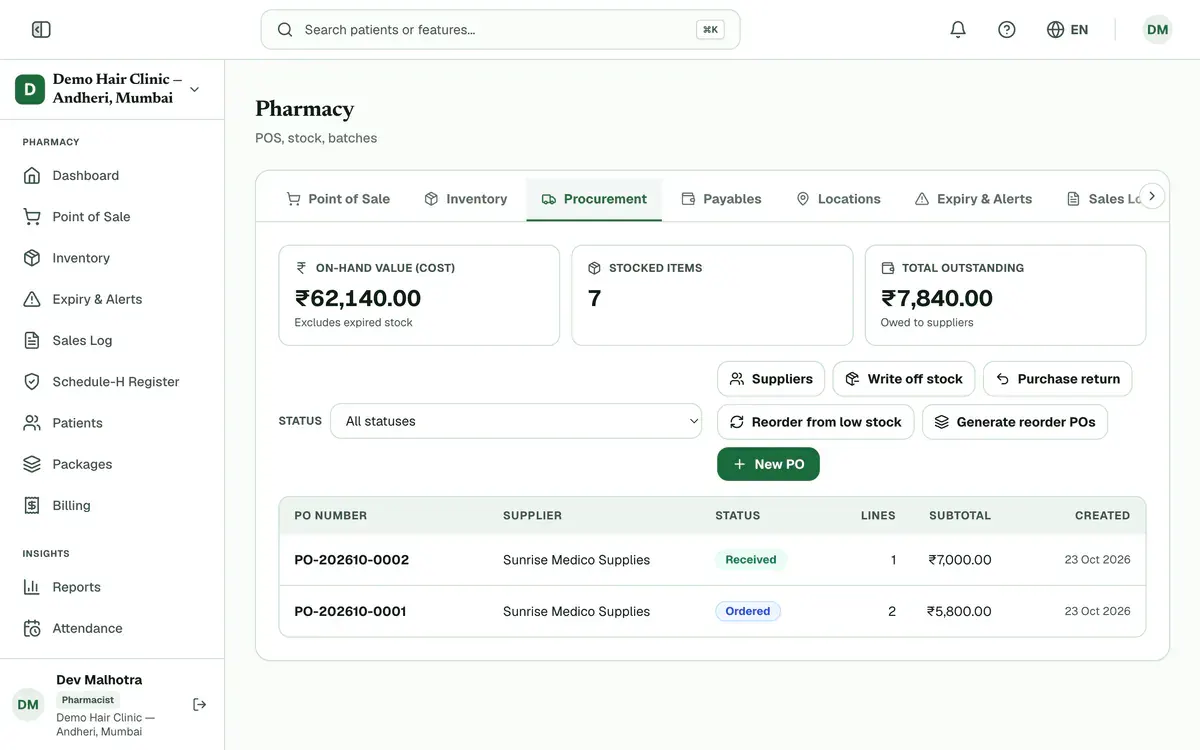Select the Procurement tab
Viewport: 1200px width, 750px height.
(x=594, y=199)
